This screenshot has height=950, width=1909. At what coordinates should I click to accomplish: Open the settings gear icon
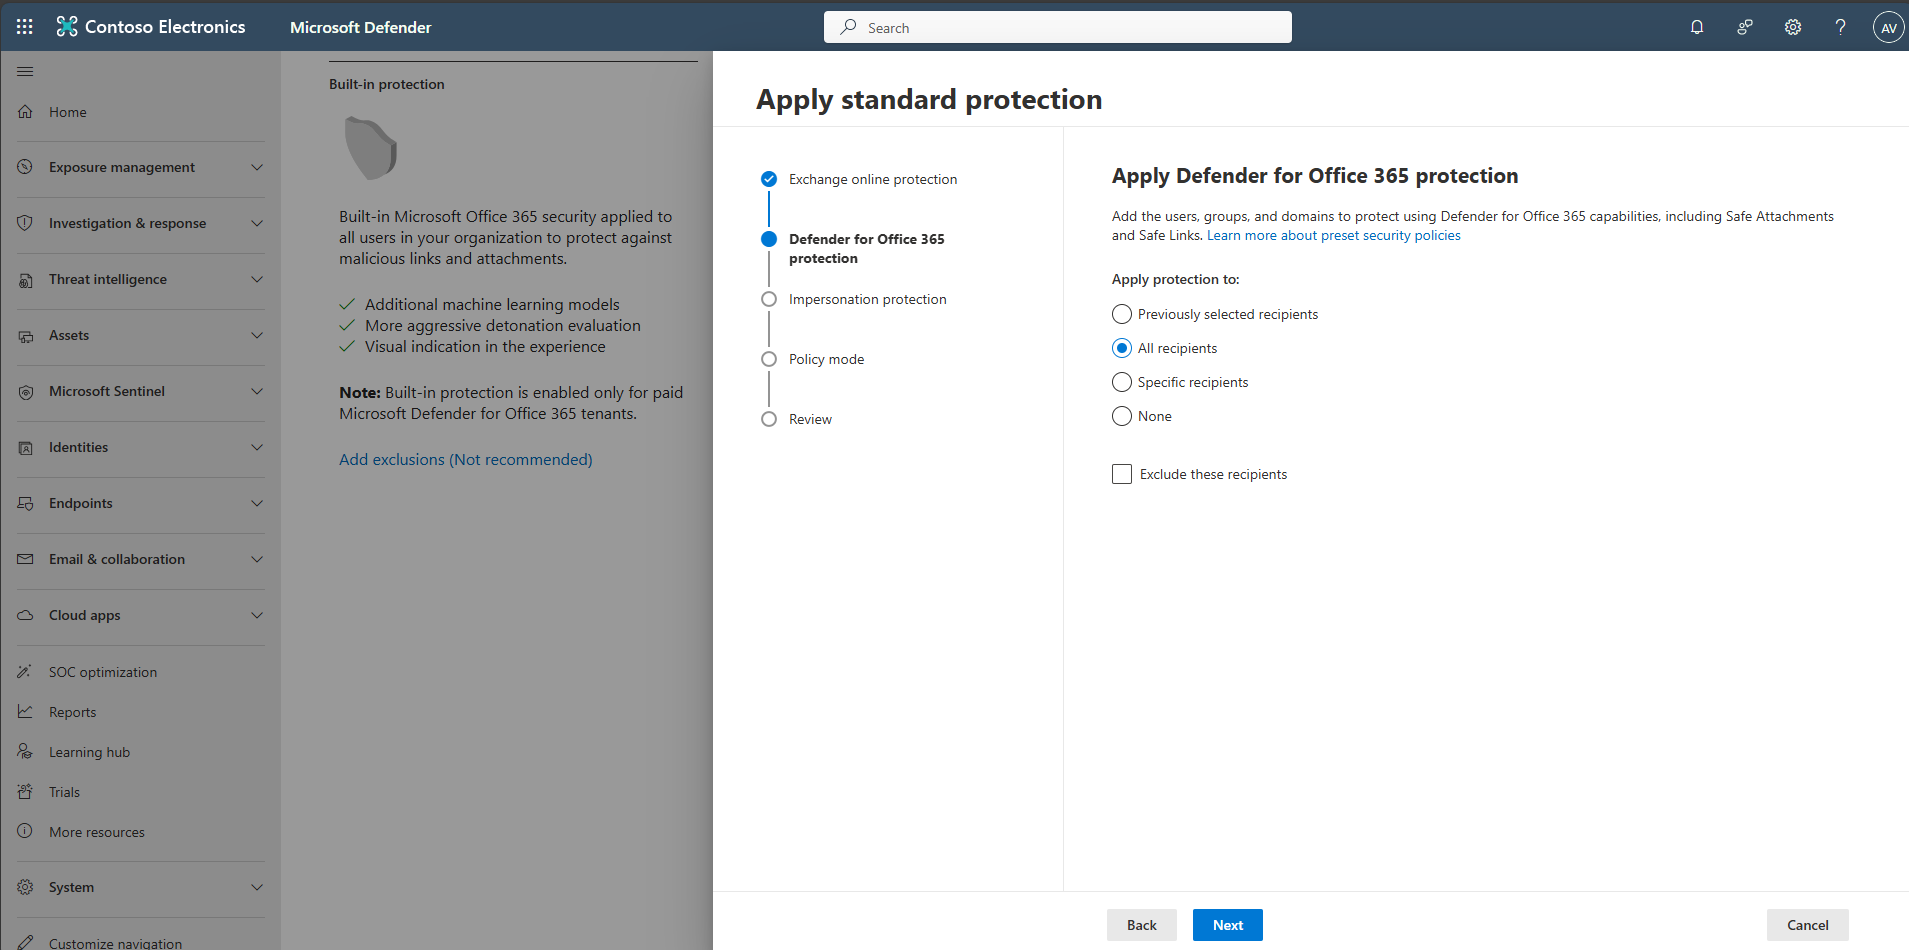pos(1793,27)
